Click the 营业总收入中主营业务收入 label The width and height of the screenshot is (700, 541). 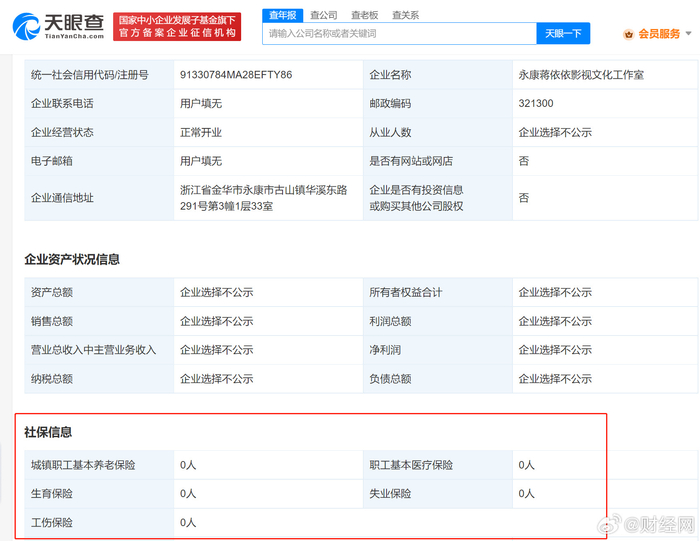pyautogui.click(x=93, y=350)
